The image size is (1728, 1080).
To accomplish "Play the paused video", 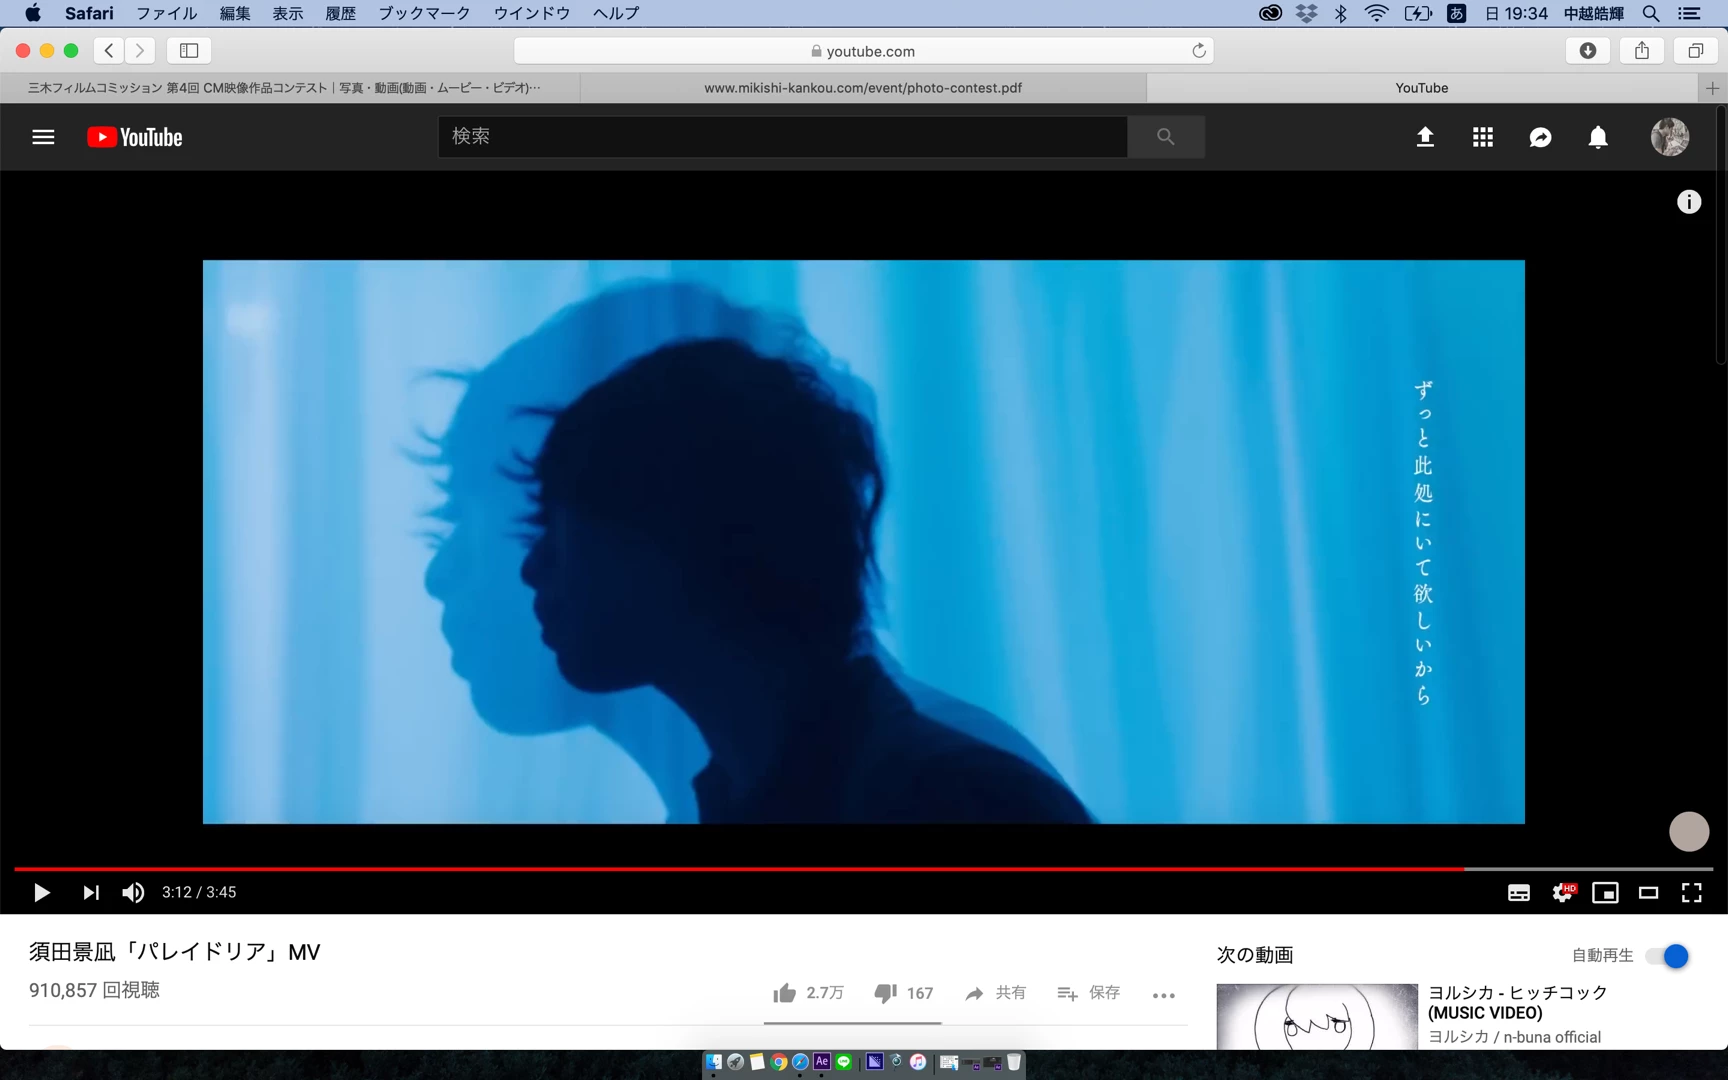I will [41, 892].
